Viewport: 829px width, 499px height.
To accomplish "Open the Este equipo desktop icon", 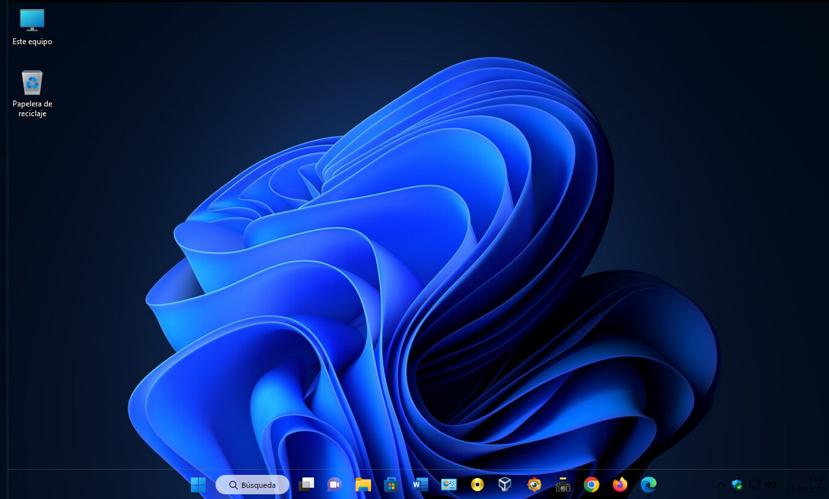I will point(32,26).
